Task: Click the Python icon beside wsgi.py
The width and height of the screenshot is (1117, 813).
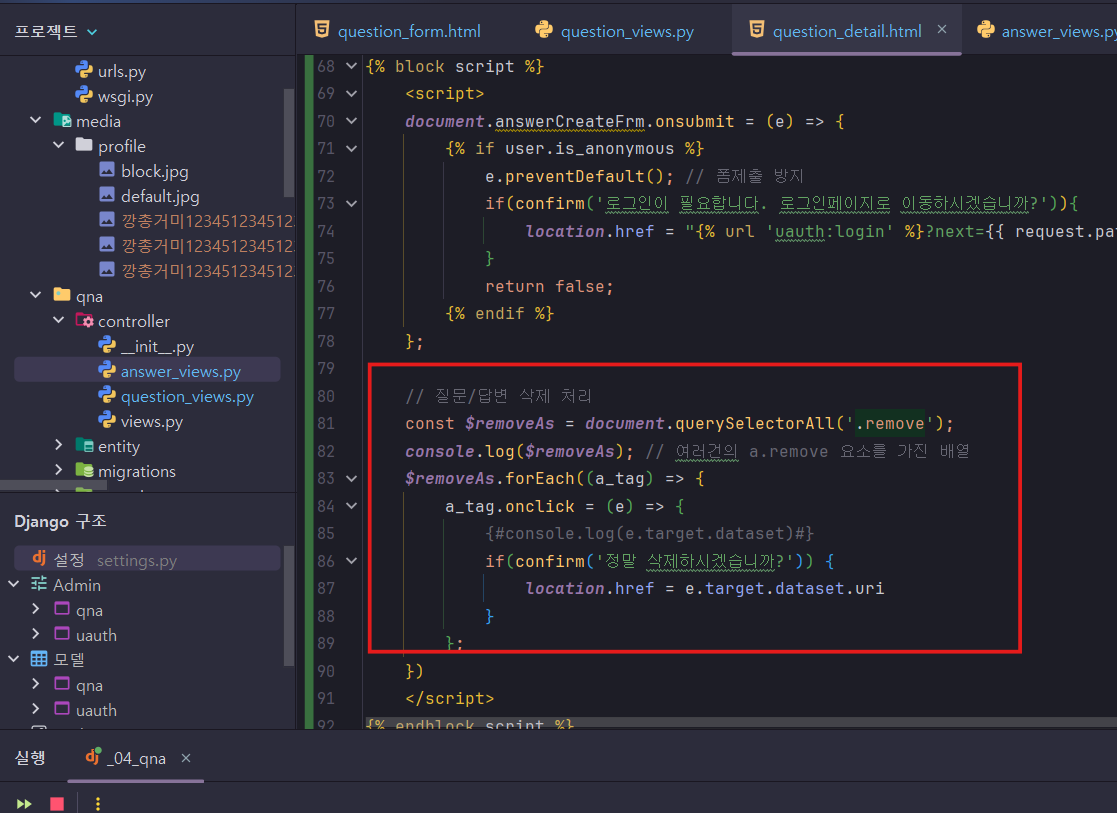Action: [84, 95]
